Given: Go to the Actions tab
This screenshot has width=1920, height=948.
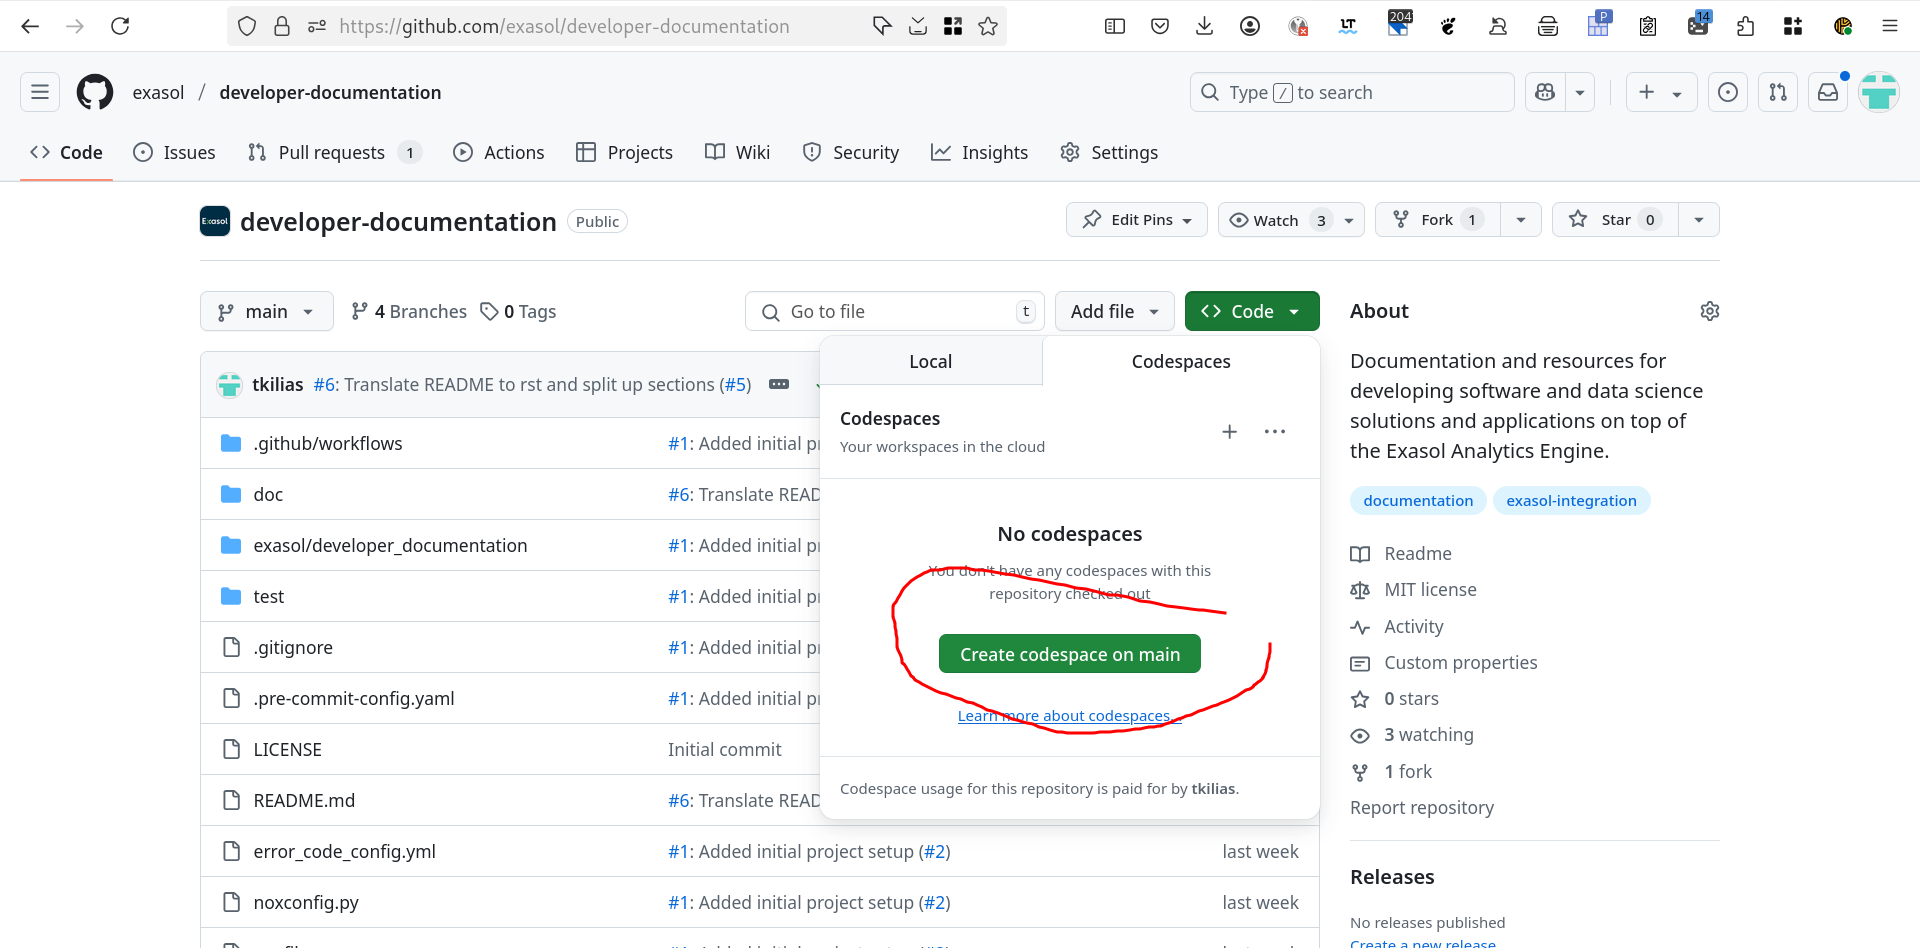Looking at the screenshot, I should click(x=499, y=152).
